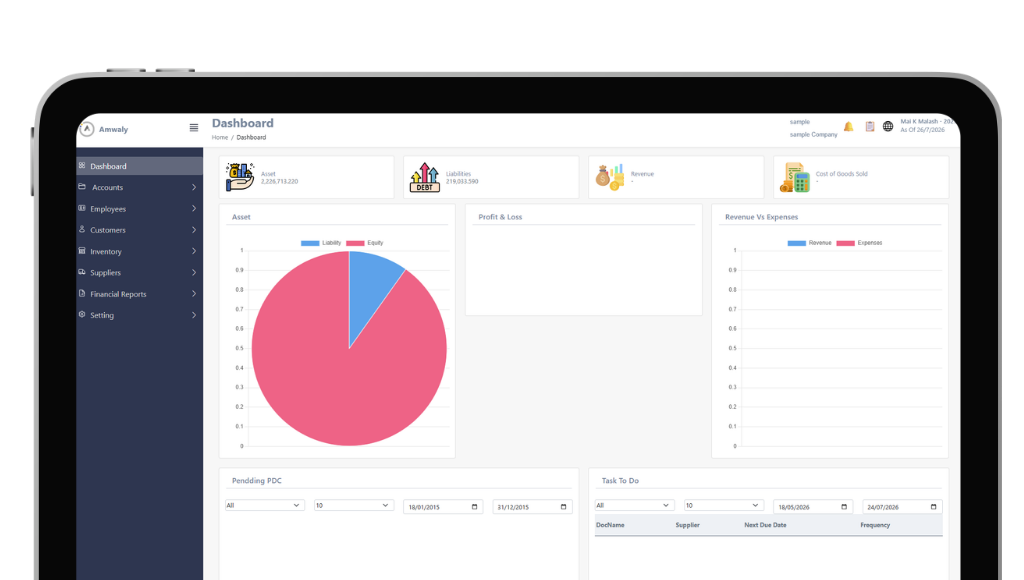Open the 10 rows dropdown in Task To Do
Screen dimensions: 1024x580
pos(724,506)
